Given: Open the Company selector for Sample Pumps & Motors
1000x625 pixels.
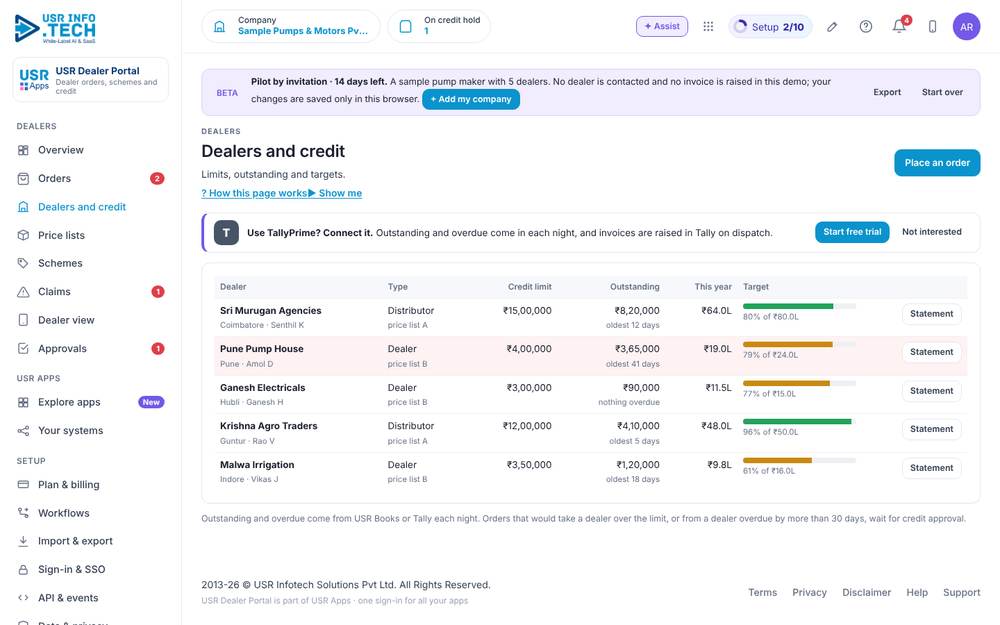Looking at the screenshot, I should tap(291, 26).
